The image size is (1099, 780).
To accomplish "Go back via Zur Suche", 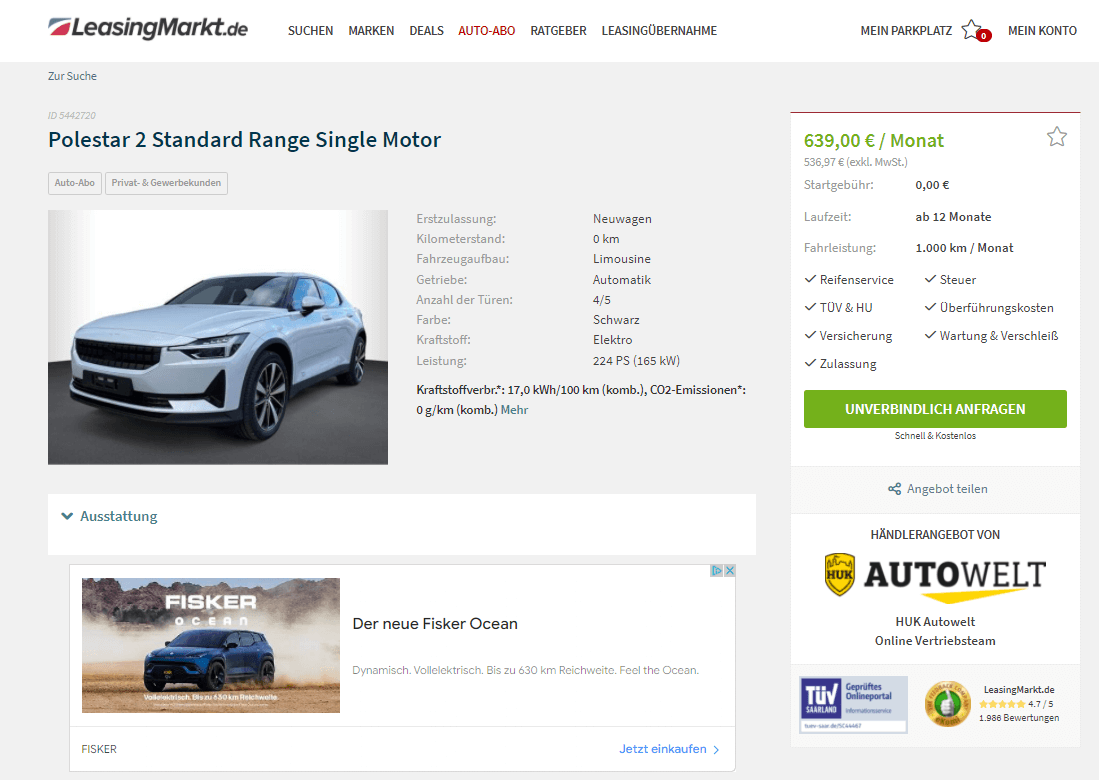I will [x=72, y=76].
